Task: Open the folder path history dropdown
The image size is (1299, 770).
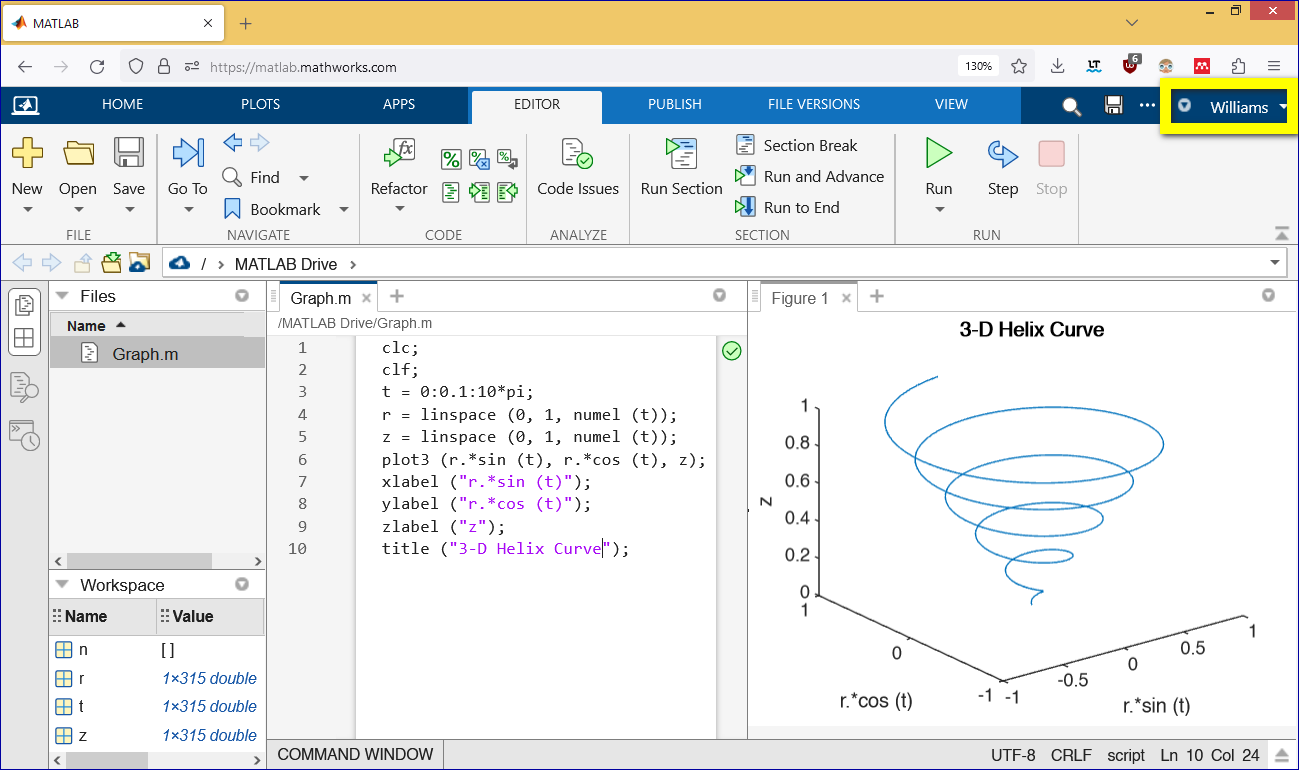Action: [x=1274, y=263]
